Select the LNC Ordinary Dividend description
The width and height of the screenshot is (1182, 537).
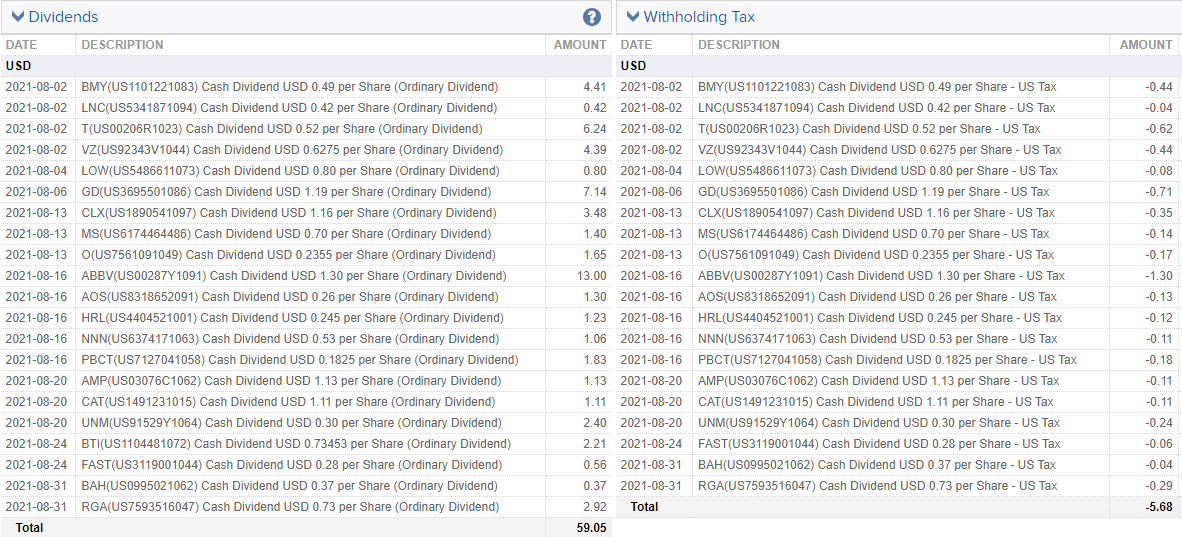289,108
